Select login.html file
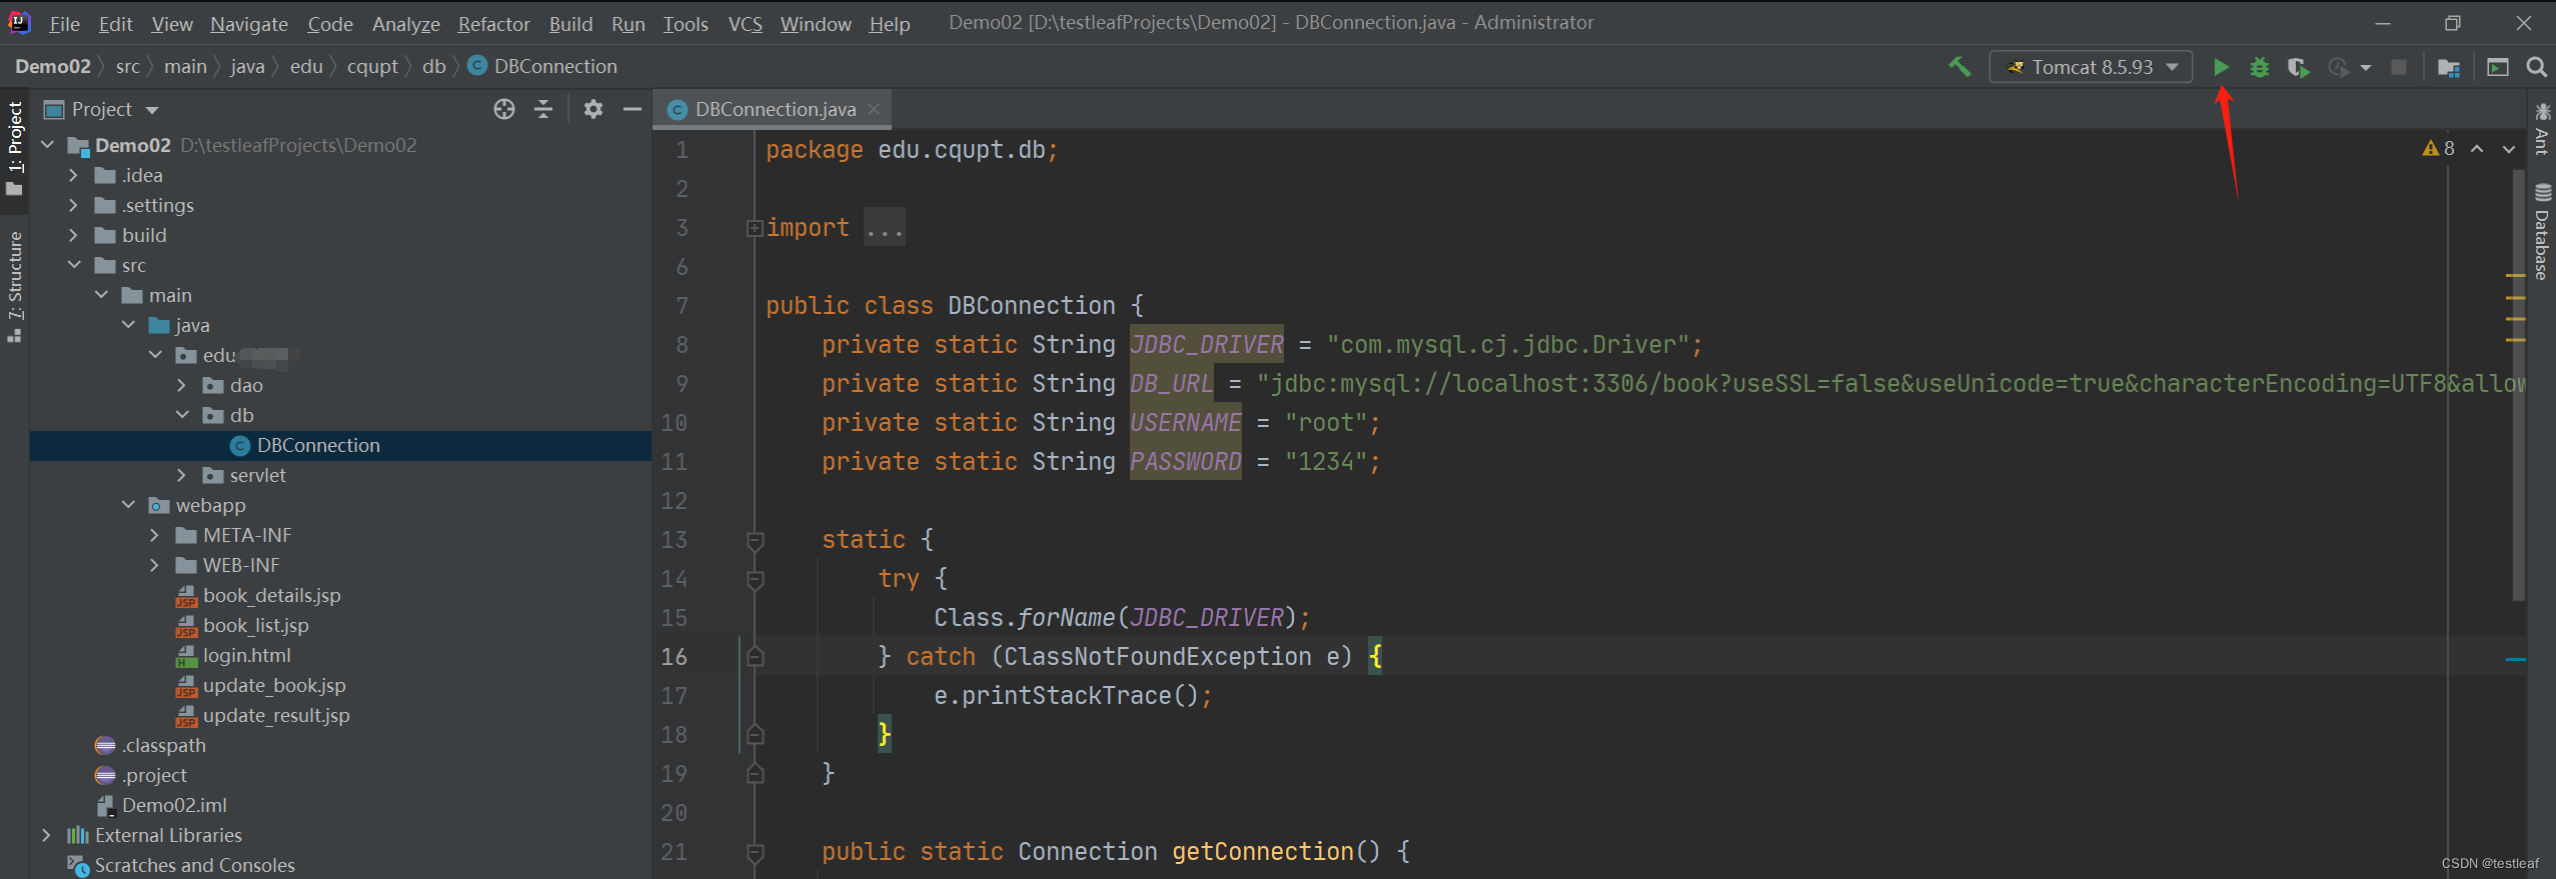The width and height of the screenshot is (2556, 879). pos(247,655)
